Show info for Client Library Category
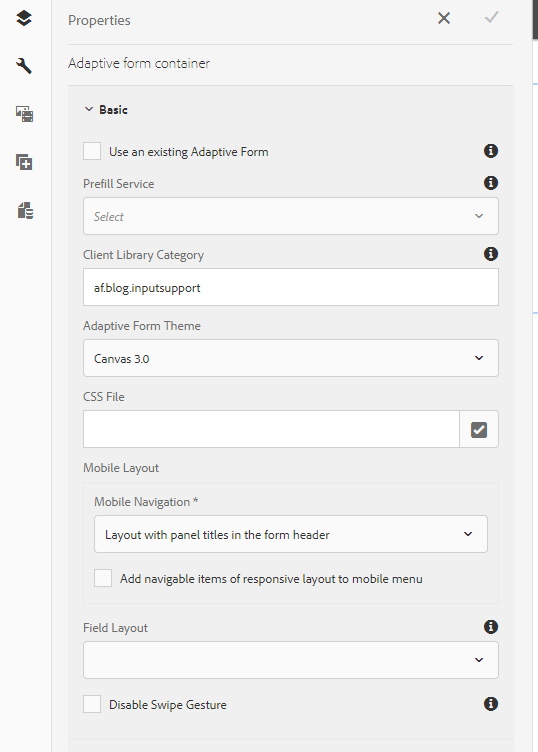Screen dimensions: 538x752 491,254
